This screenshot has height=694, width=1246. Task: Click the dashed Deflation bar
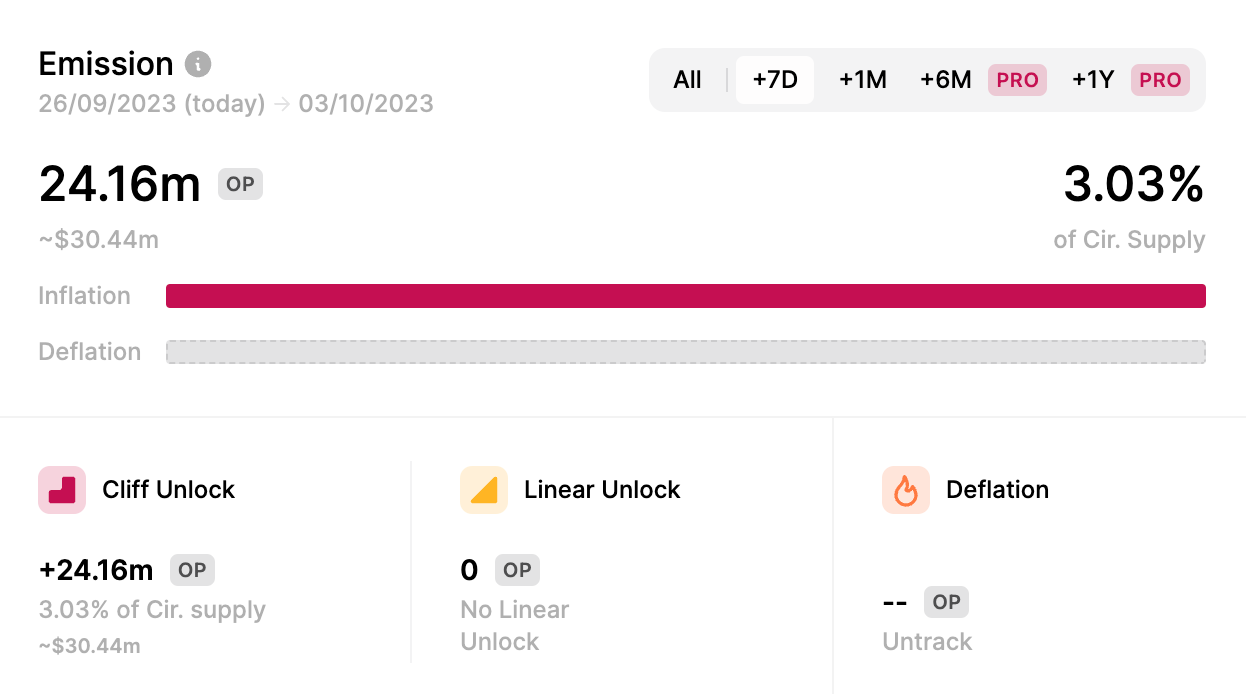686,351
